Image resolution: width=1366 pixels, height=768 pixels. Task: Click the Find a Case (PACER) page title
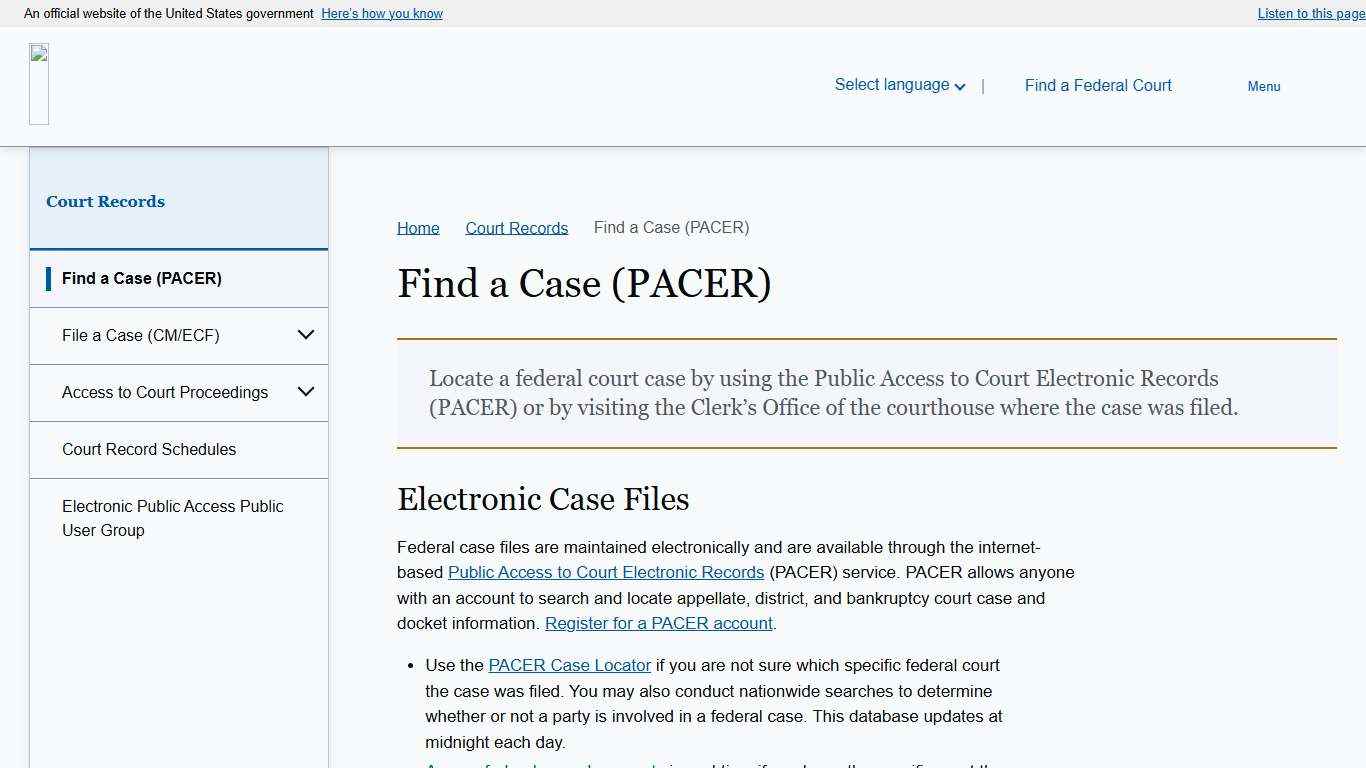584,284
